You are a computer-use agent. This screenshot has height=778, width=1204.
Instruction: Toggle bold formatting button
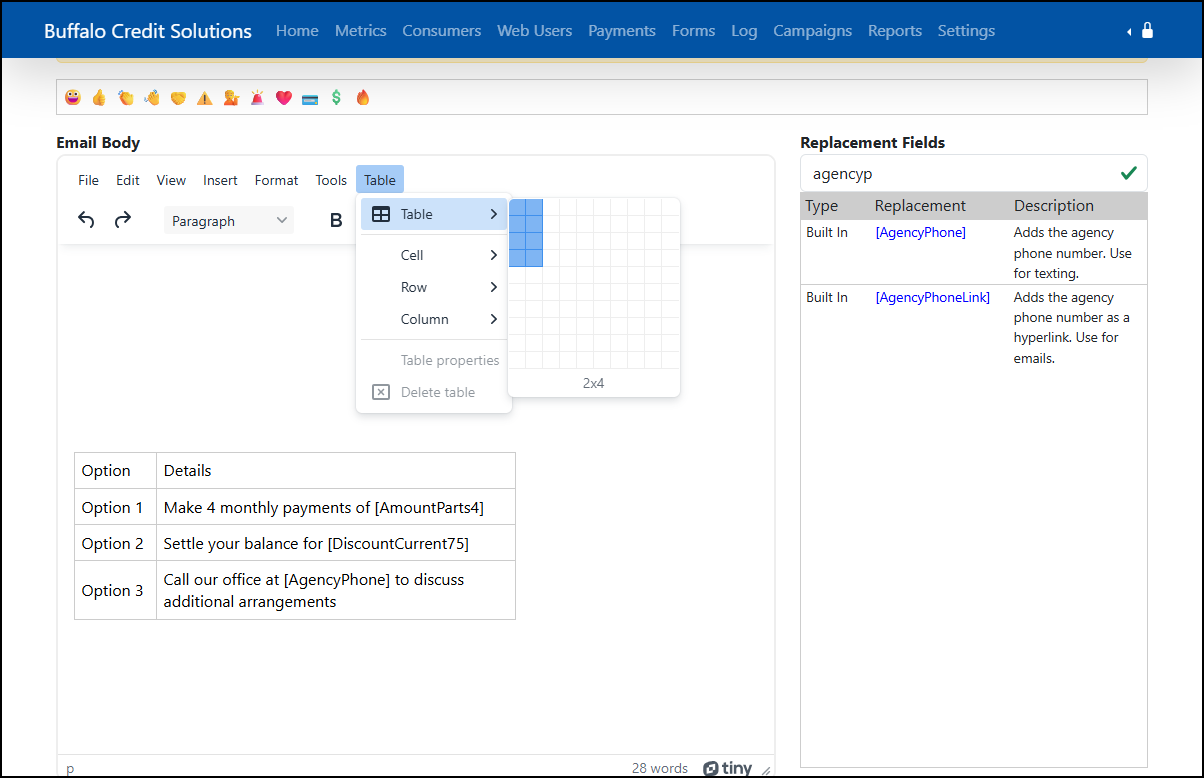coord(336,220)
